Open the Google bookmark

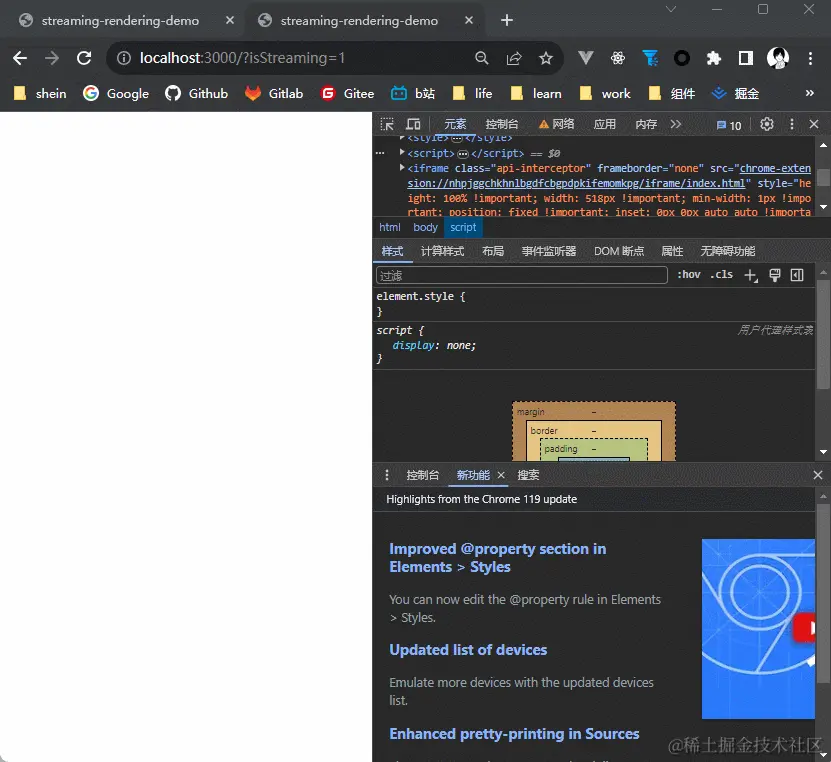(x=116, y=93)
